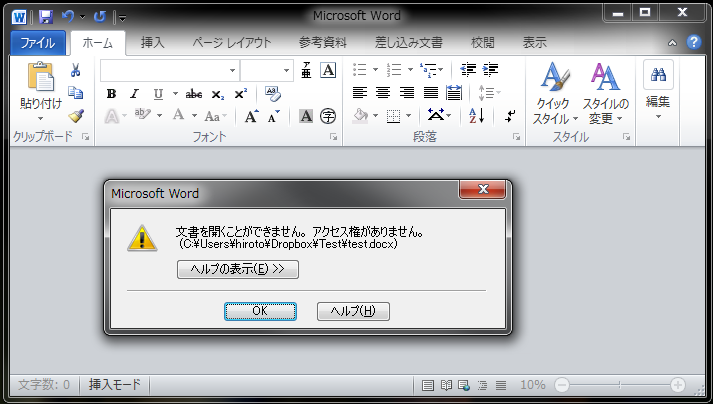Expand the Font (フォント) dialog launcher
This screenshot has width=713, height=404.
pos(334,137)
